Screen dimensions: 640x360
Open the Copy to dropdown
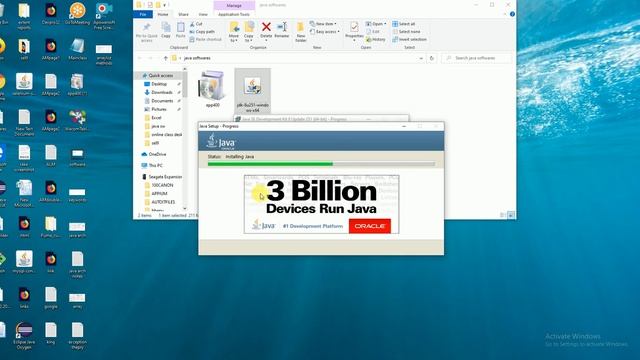(x=249, y=32)
